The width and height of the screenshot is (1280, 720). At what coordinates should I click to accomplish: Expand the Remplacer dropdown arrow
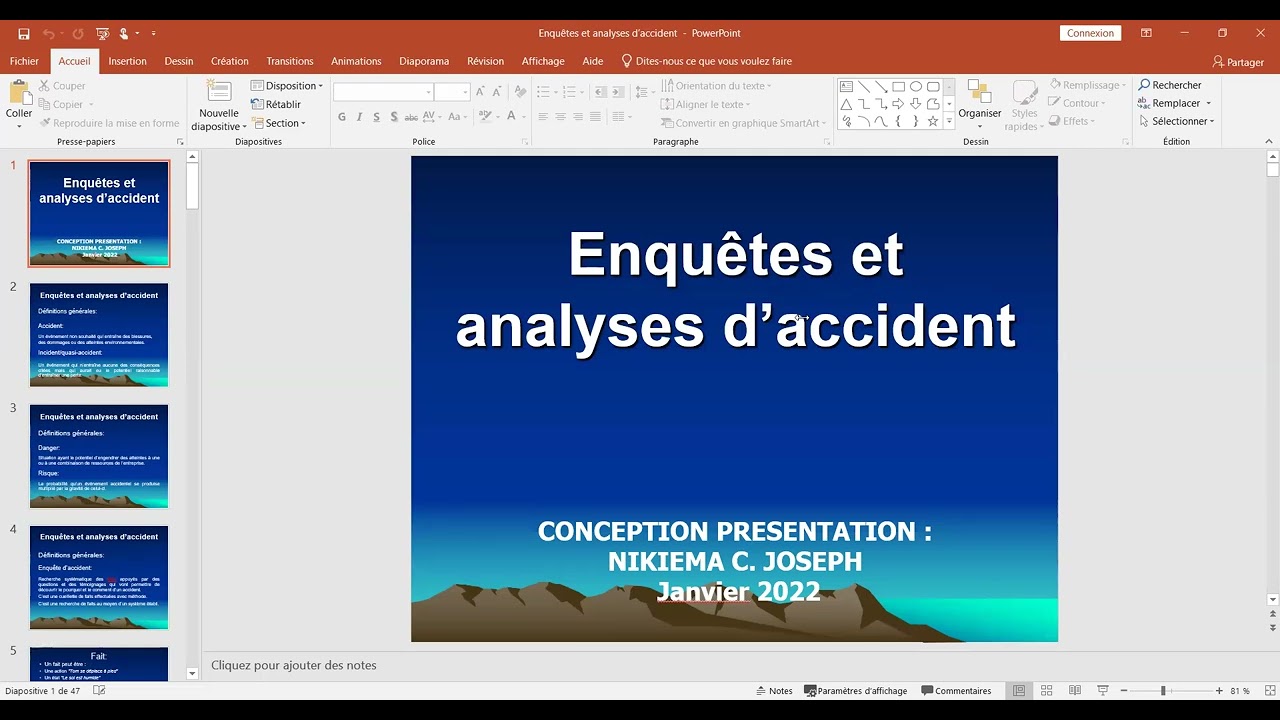(1208, 104)
